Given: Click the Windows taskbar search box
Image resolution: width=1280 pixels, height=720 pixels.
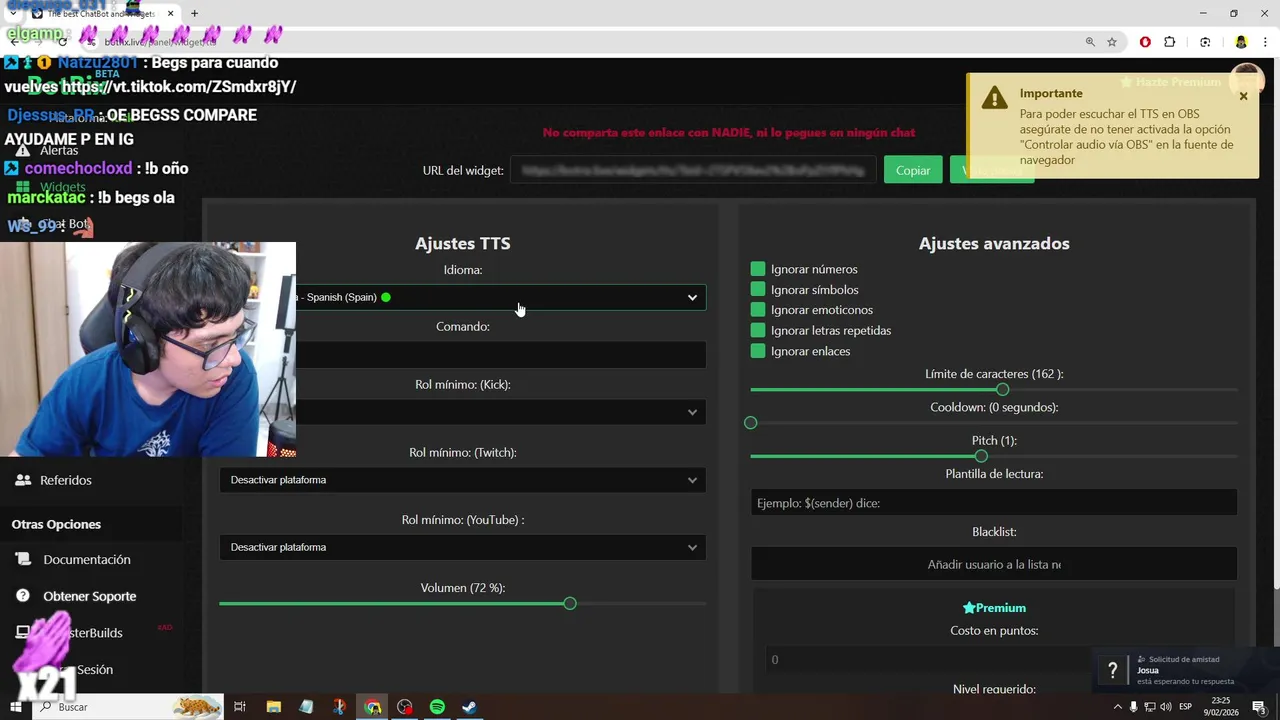Looking at the screenshot, I should click(x=127, y=707).
